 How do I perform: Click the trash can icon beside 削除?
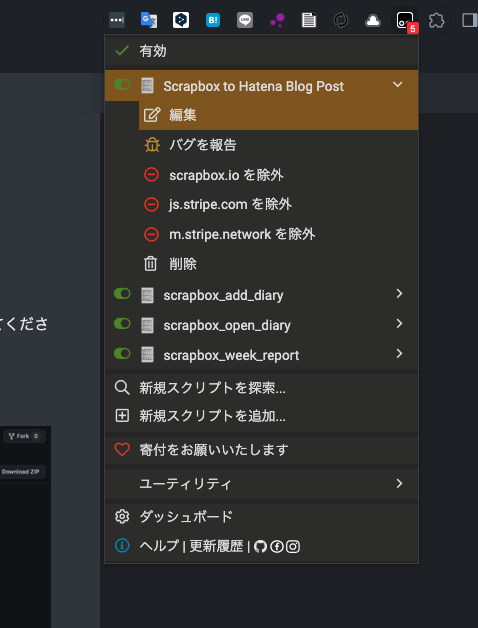pyautogui.click(x=151, y=264)
